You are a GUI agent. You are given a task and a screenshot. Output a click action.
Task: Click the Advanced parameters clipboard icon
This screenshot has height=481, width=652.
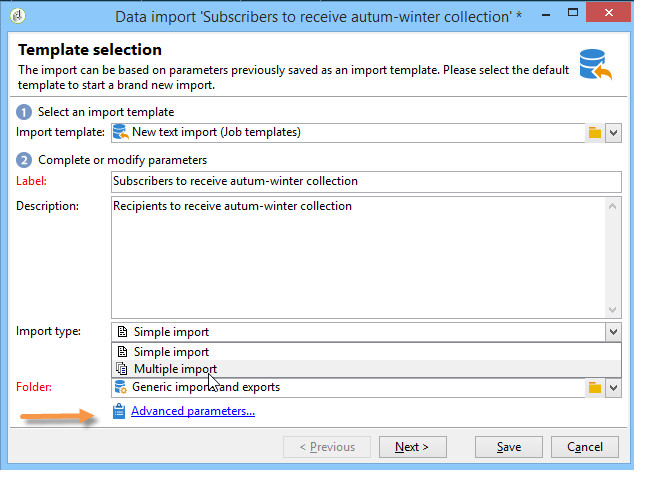119,411
